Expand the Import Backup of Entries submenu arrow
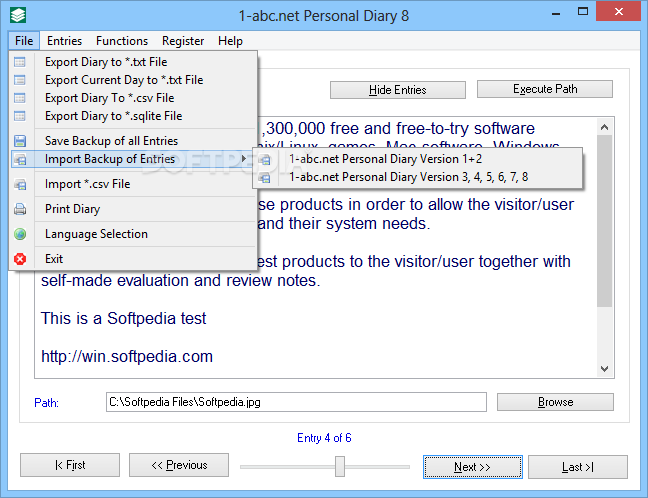 click(244, 159)
